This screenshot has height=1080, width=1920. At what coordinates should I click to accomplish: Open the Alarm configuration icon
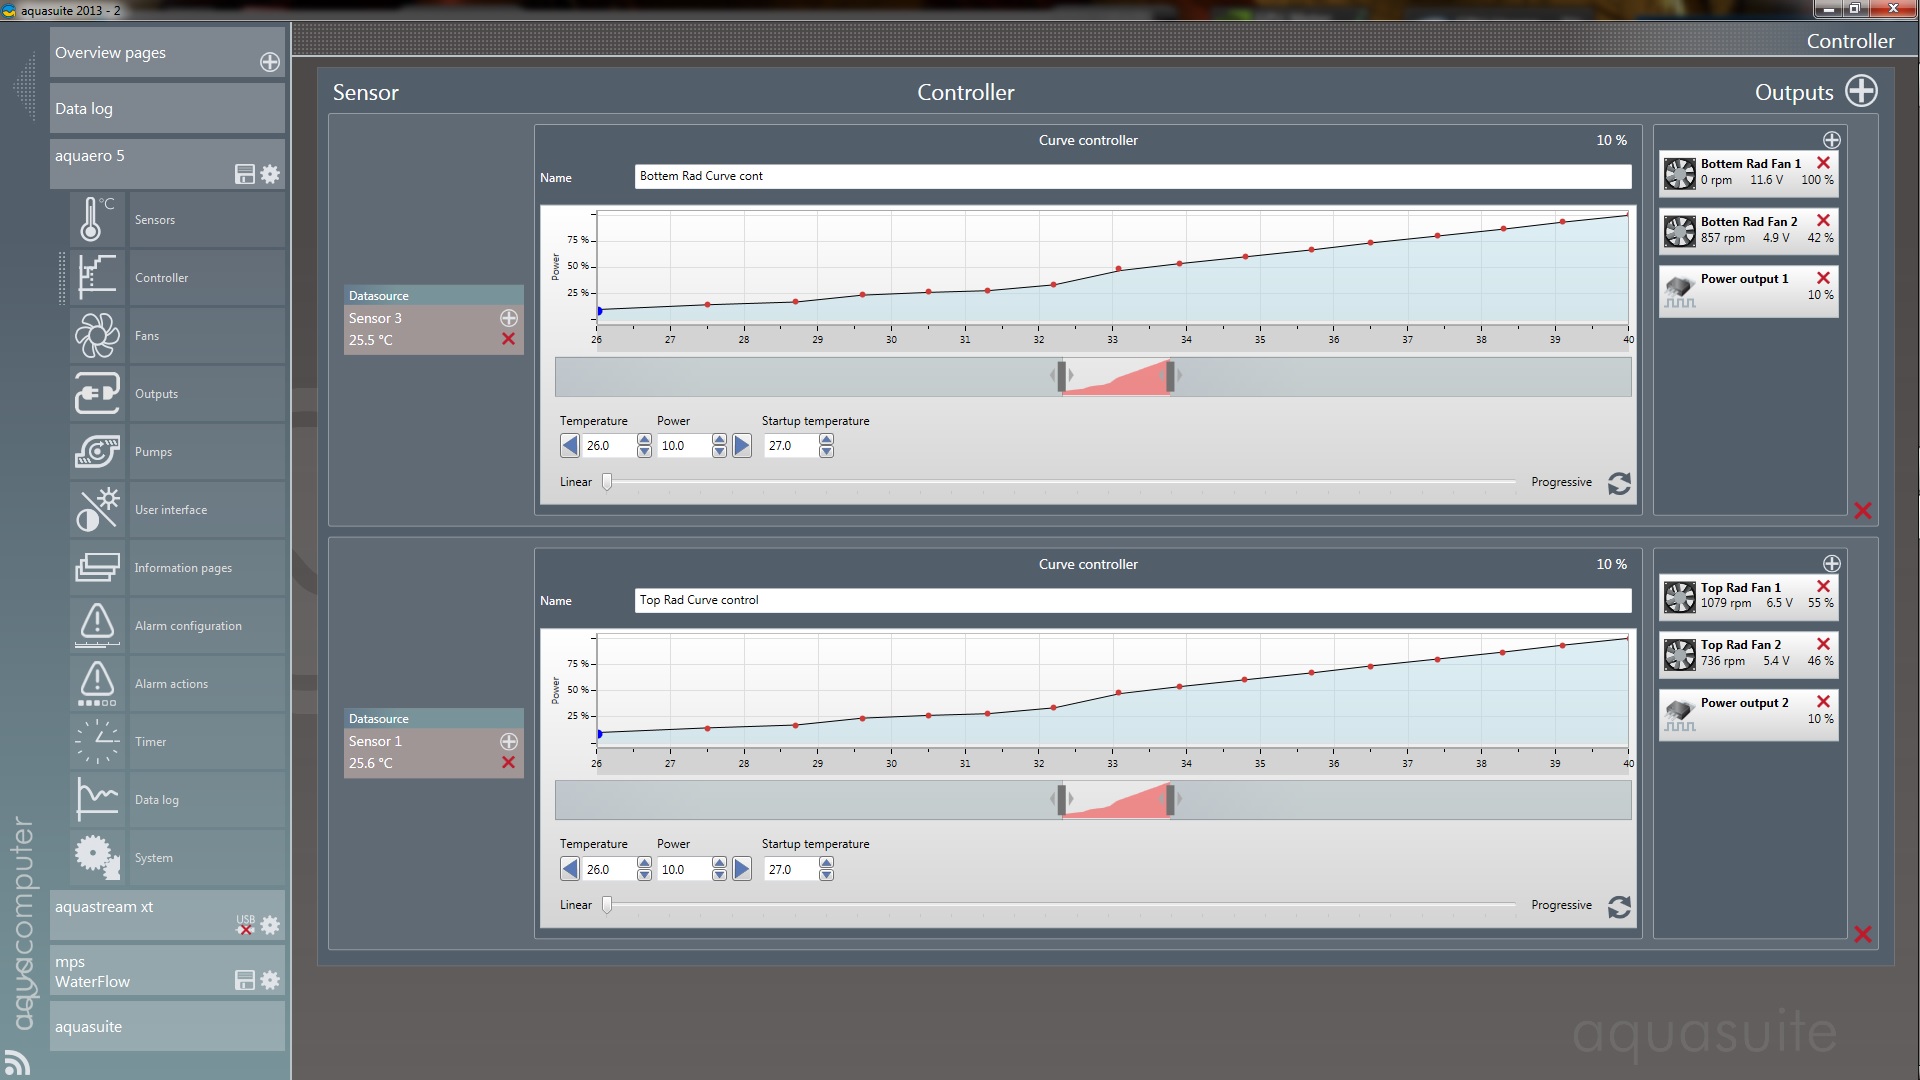(x=96, y=625)
